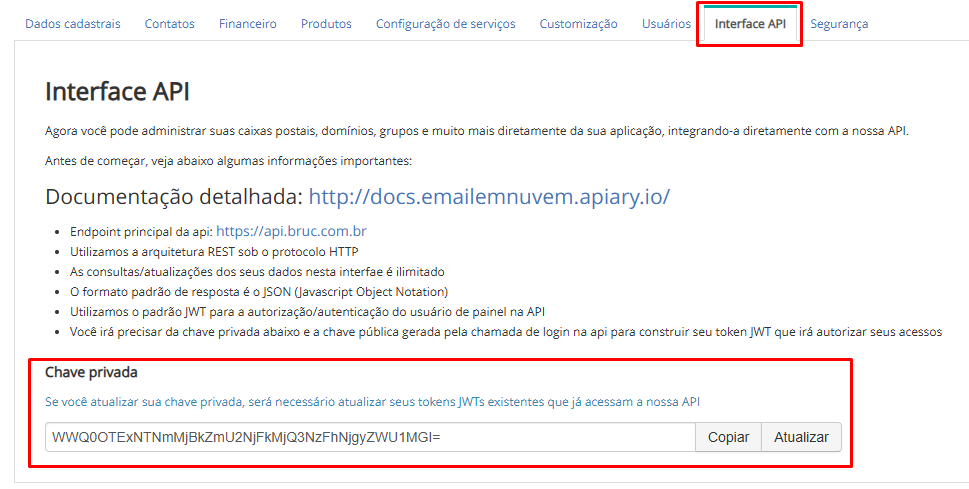This screenshot has width=969, height=489.
Task: Click the Documentação detalhada heading text
Action: click(x=174, y=196)
